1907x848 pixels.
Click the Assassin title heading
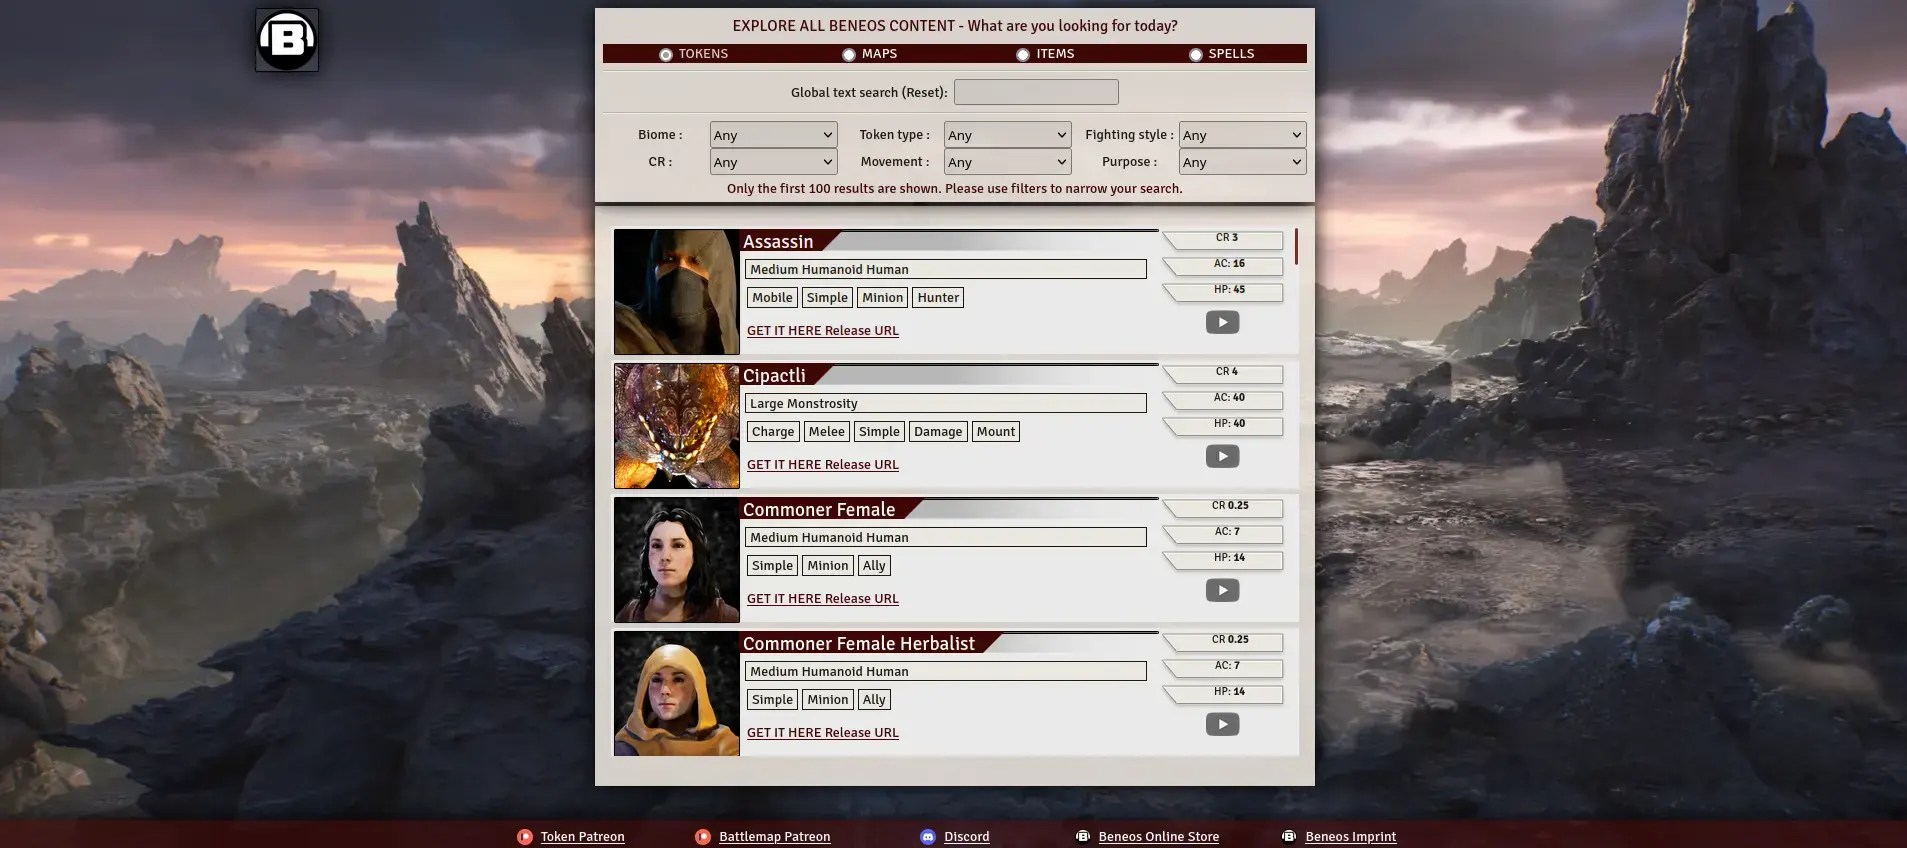[x=778, y=242]
